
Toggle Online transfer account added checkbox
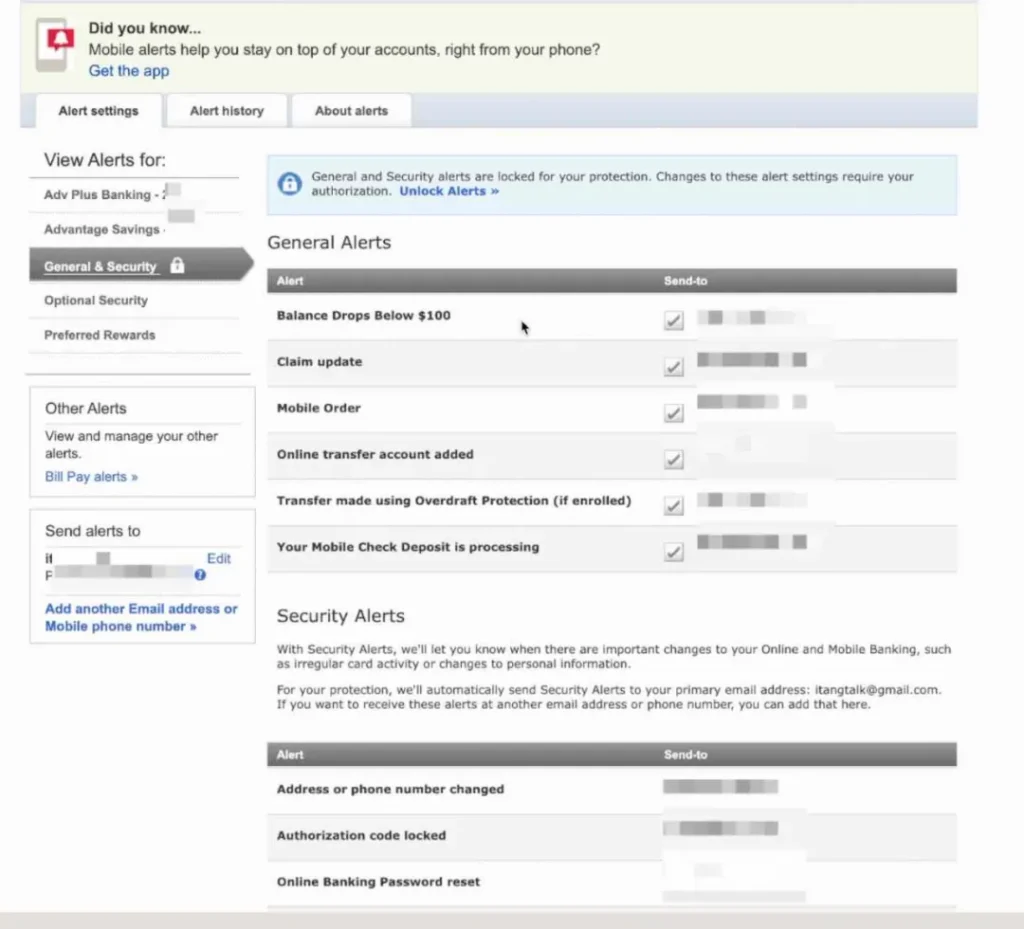674,460
